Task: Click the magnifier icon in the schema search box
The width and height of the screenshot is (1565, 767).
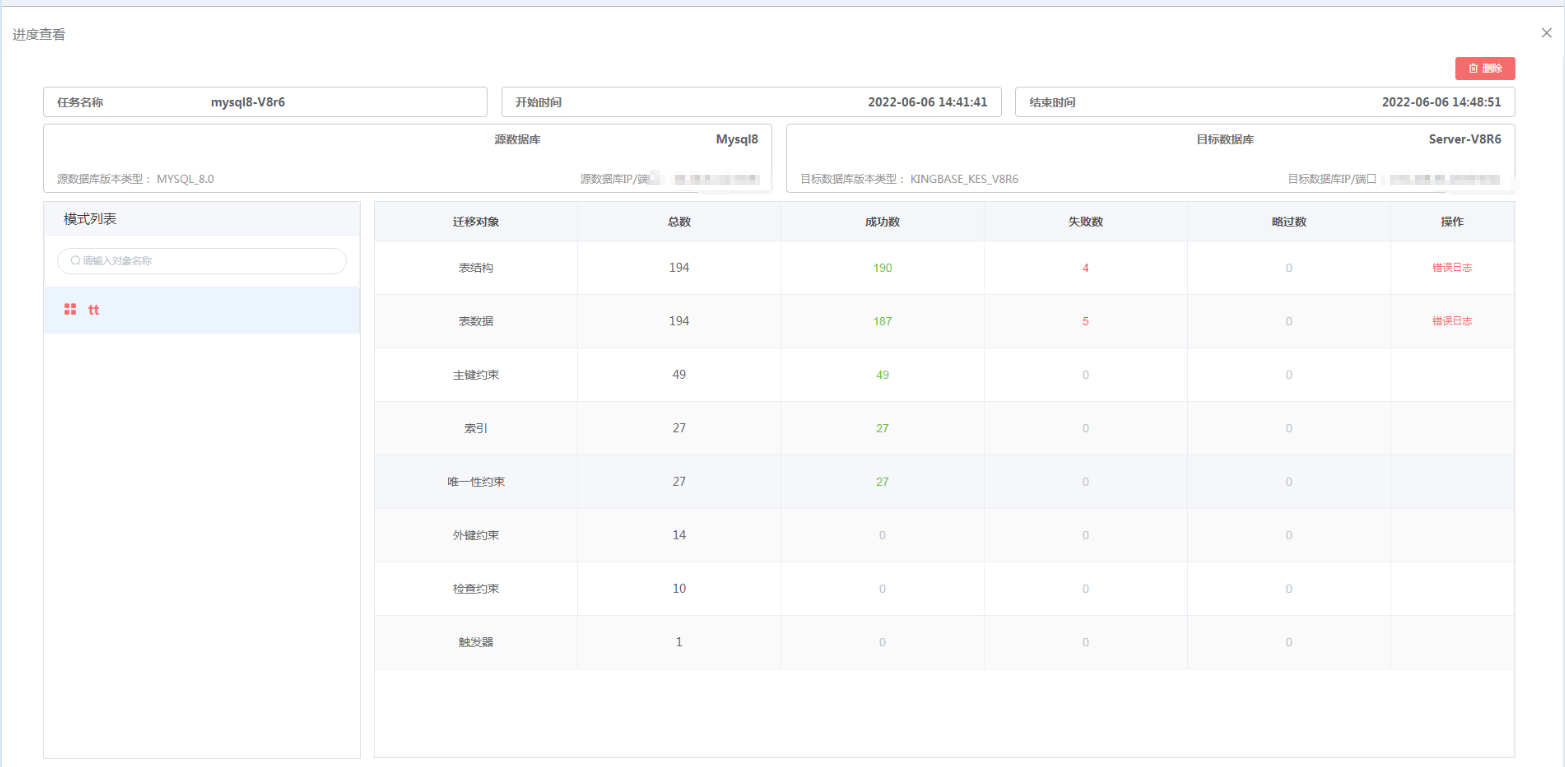Action: (74, 261)
